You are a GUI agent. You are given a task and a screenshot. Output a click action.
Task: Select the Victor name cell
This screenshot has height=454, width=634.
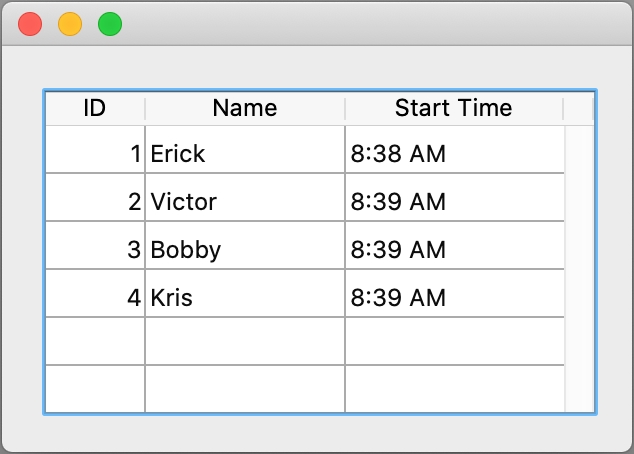tap(245, 202)
